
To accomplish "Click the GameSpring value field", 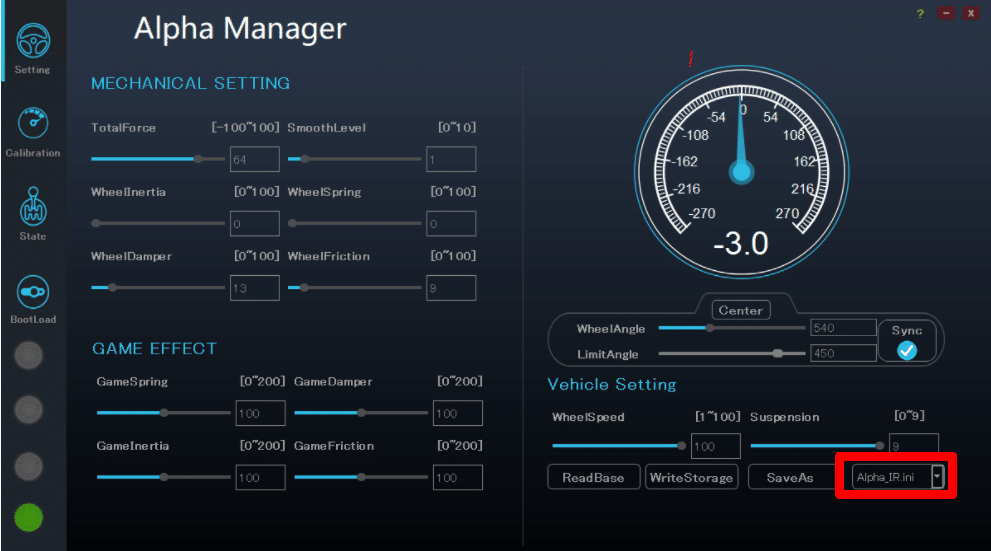I will pyautogui.click(x=260, y=413).
